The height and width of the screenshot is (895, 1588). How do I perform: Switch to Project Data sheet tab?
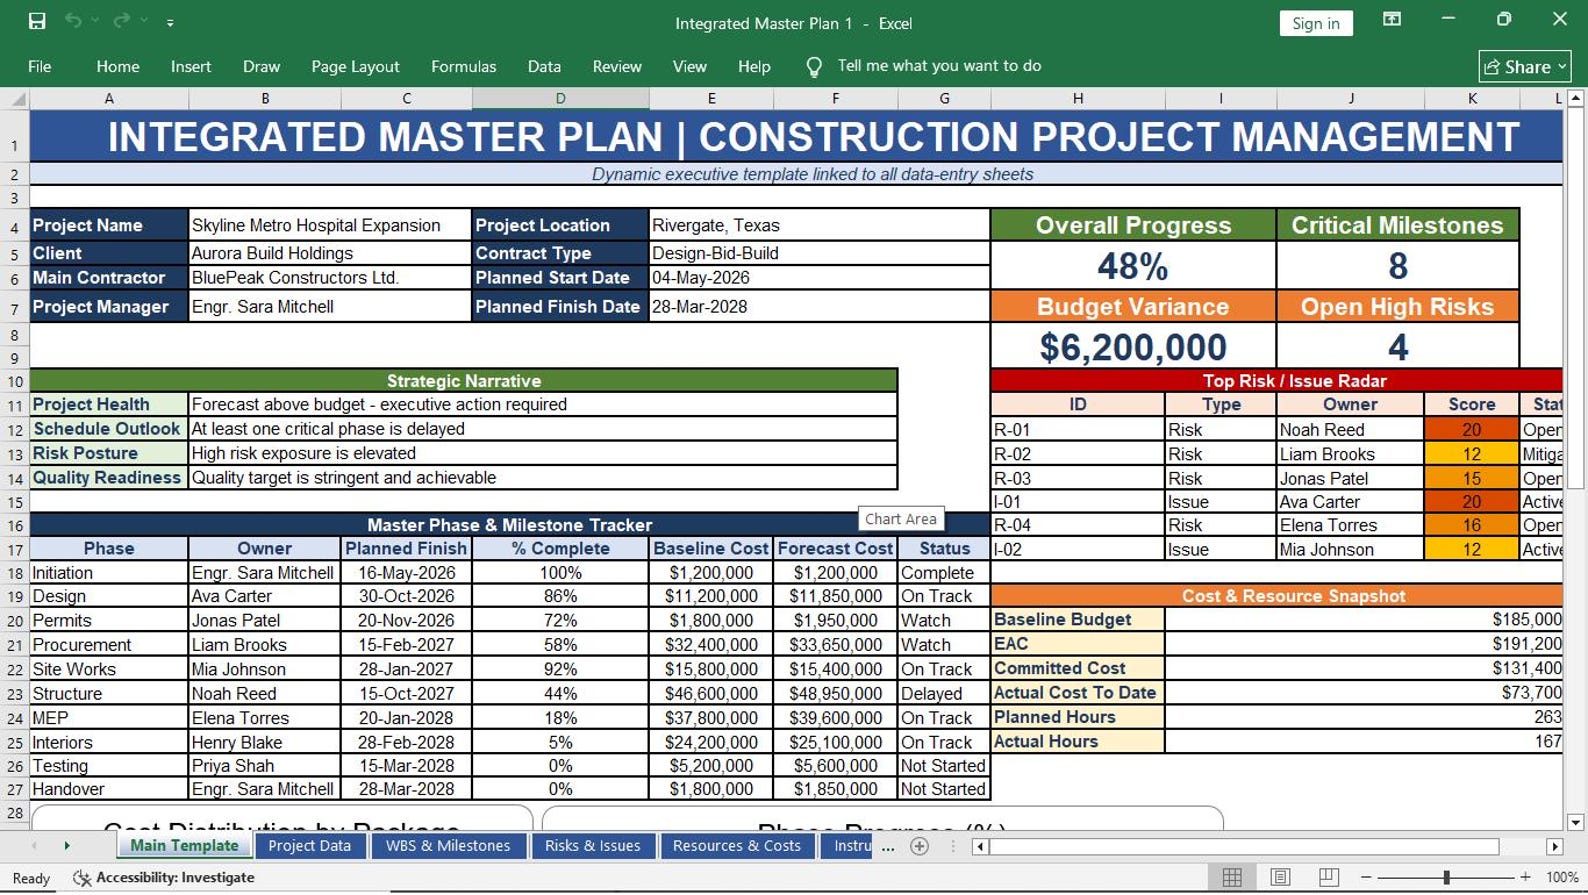(309, 846)
